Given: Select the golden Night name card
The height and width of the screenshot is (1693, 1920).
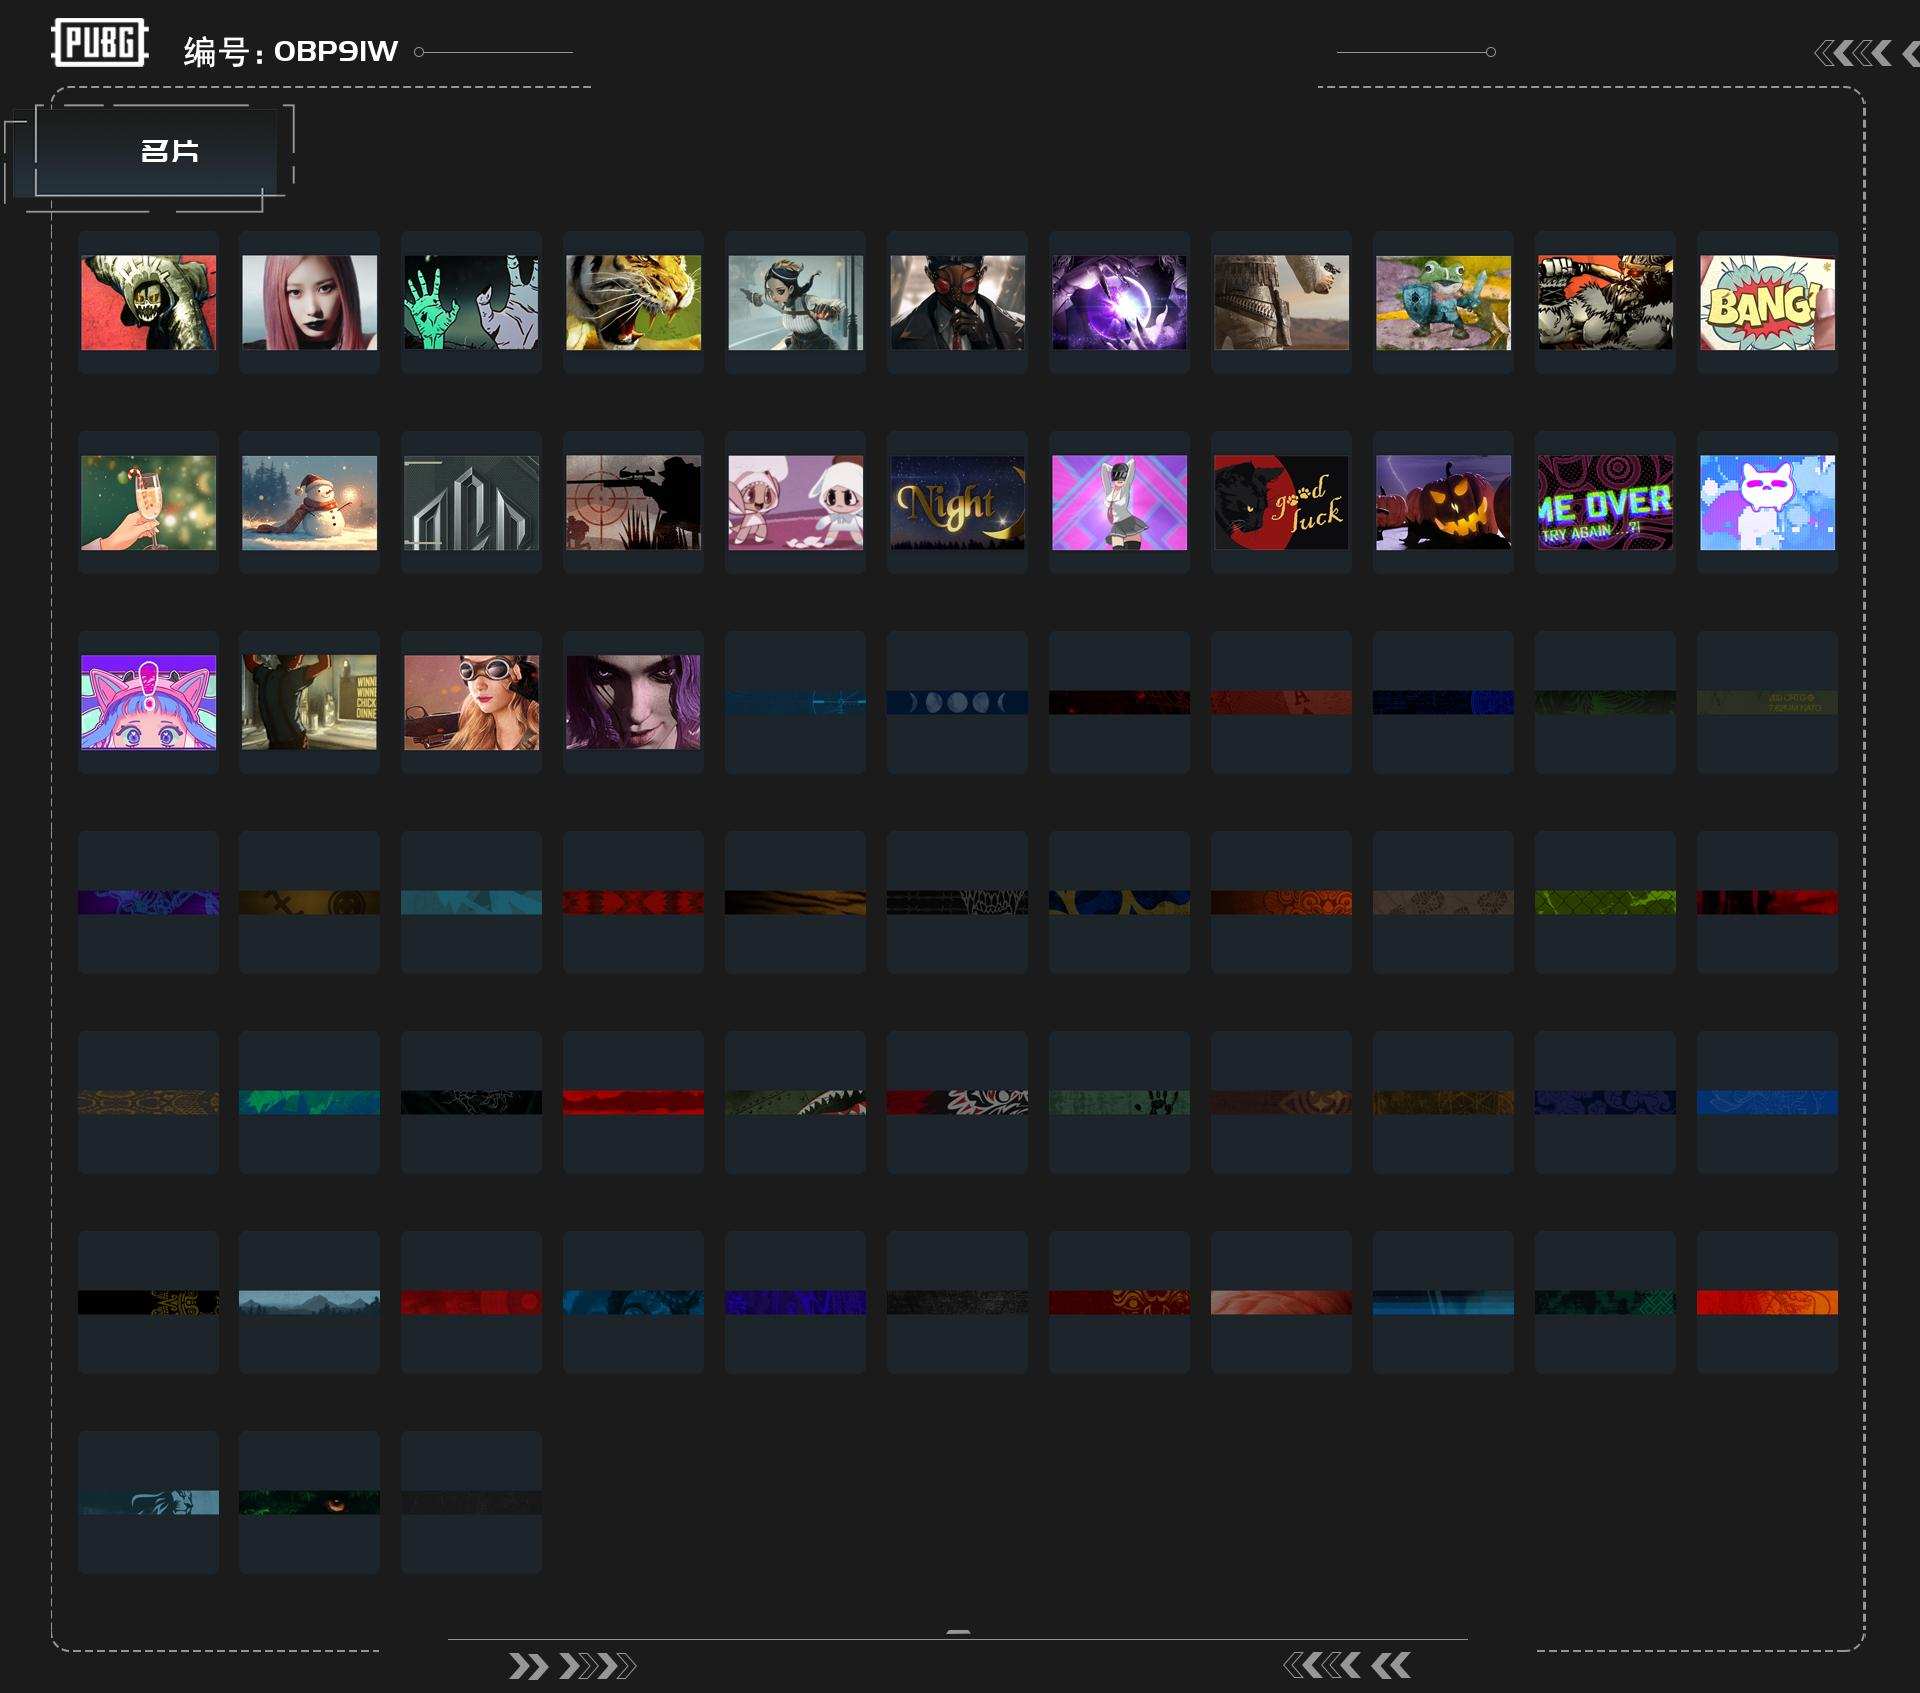Looking at the screenshot, I should 957,502.
